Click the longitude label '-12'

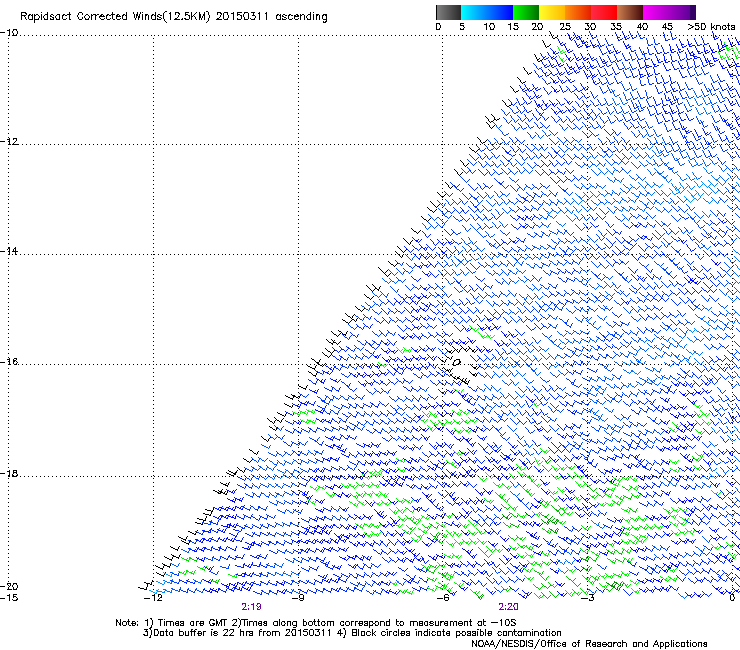click(153, 598)
